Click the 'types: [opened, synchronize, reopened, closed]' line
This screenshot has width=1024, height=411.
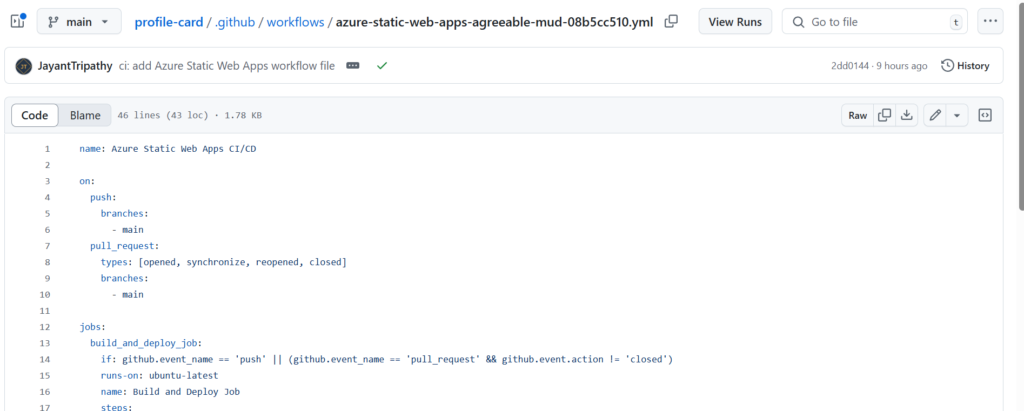(223, 262)
